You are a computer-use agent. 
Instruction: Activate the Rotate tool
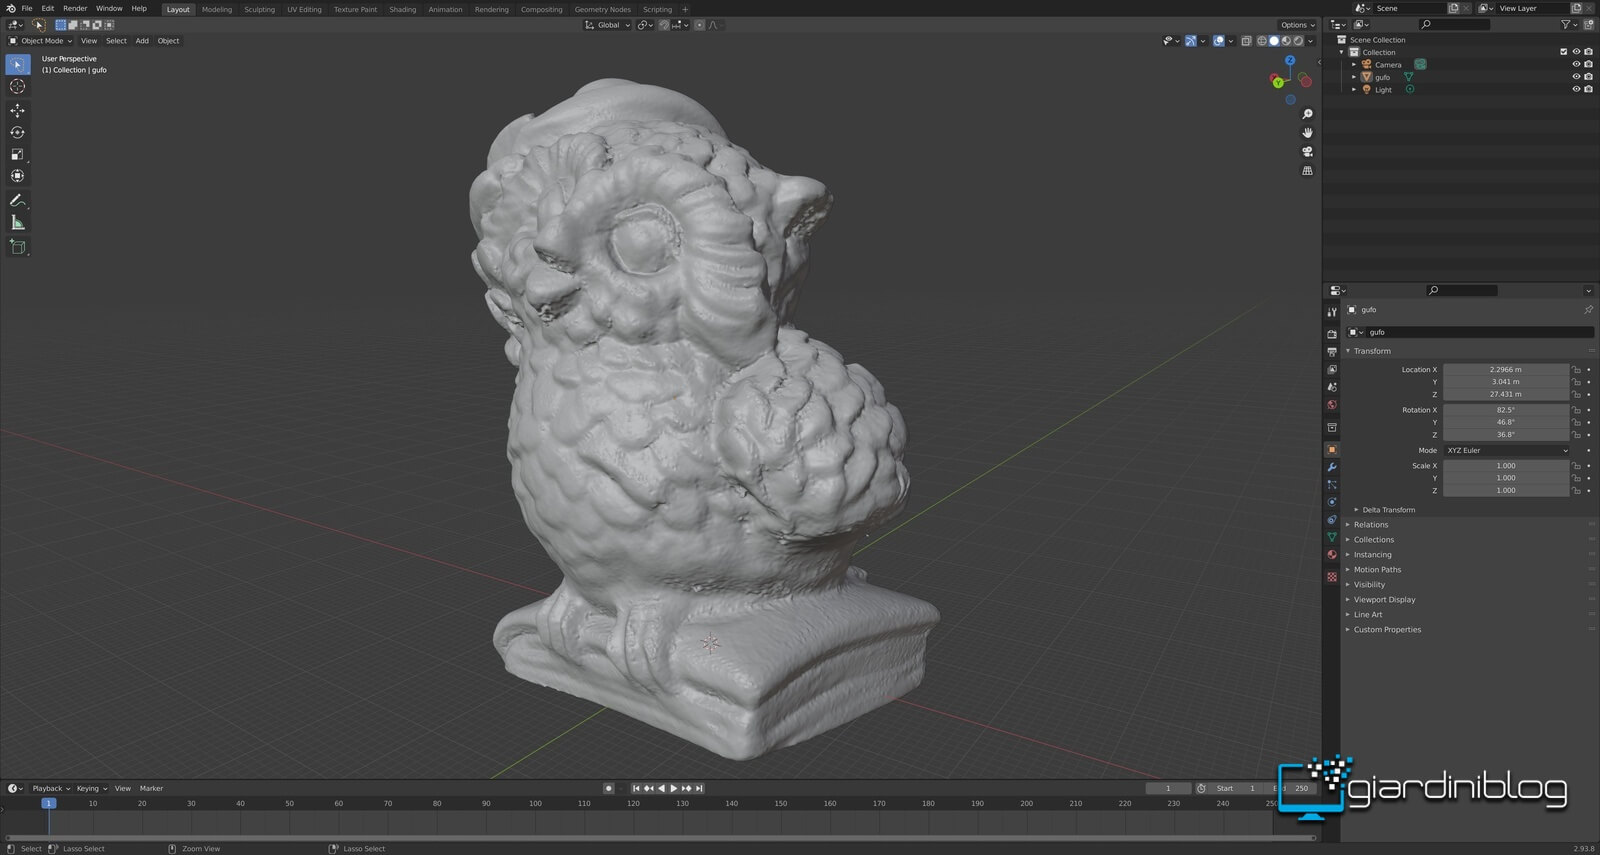pyautogui.click(x=17, y=132)
